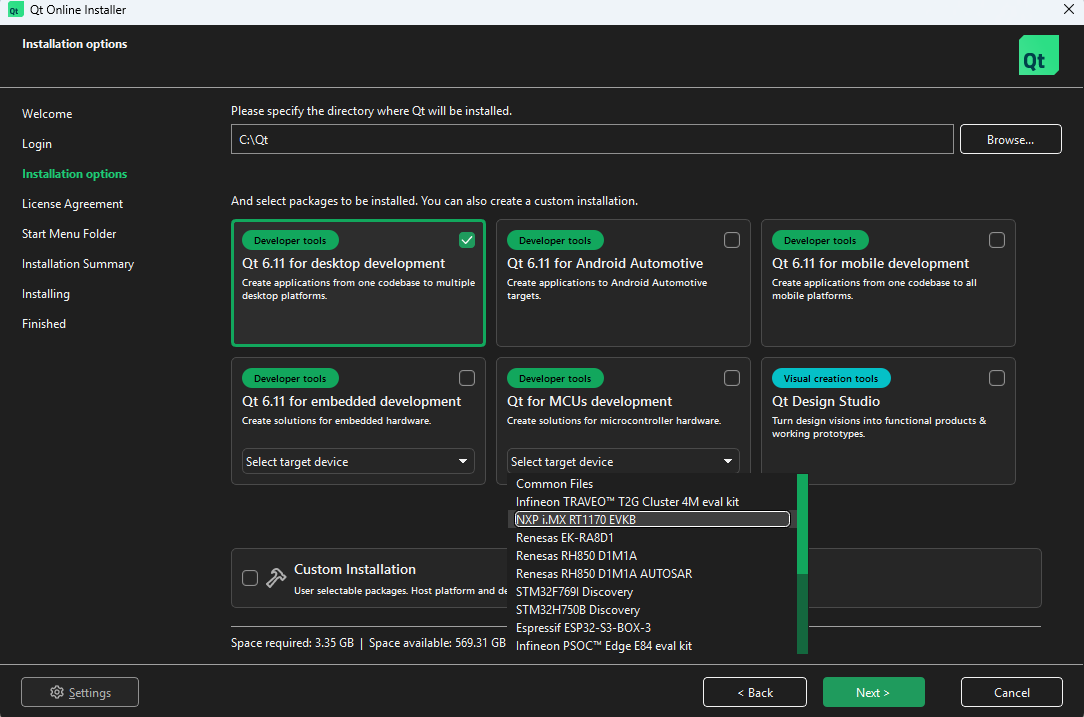Click Developer tools badge on Android Automotive card
Viewport: 1084px width, 717px height.
point(555,240)
